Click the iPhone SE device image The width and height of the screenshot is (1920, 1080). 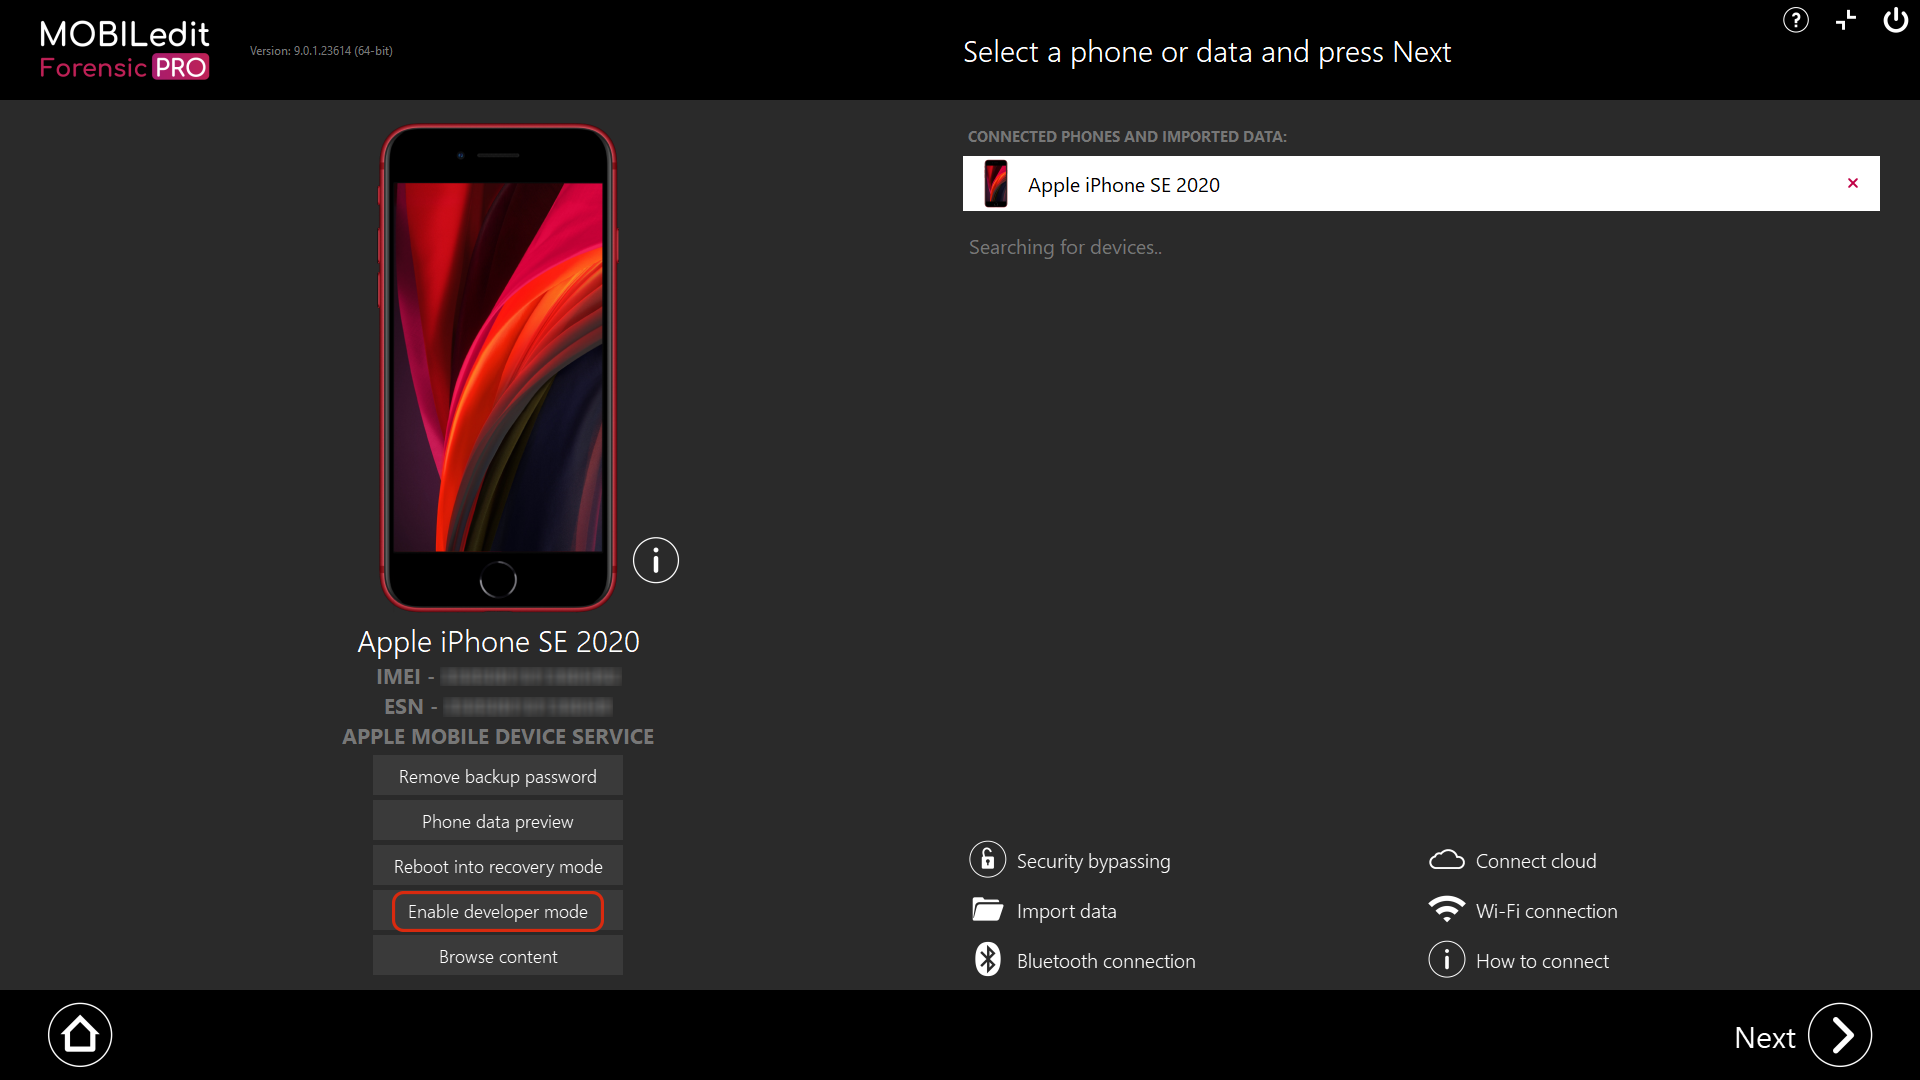coord(498,367)
